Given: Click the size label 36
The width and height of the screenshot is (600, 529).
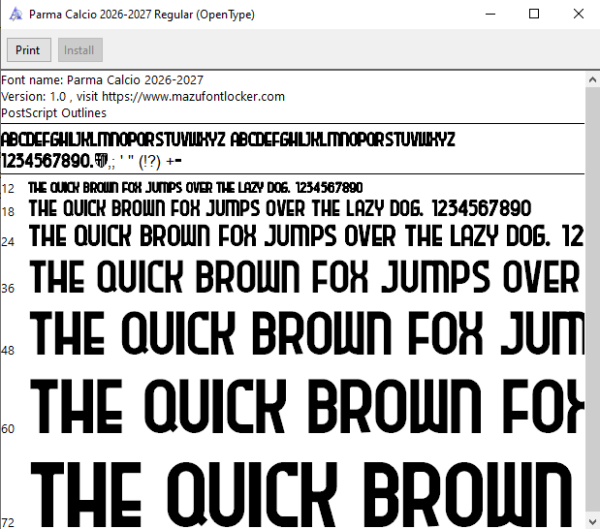Looking at the screenshot, I should point(8,288).
